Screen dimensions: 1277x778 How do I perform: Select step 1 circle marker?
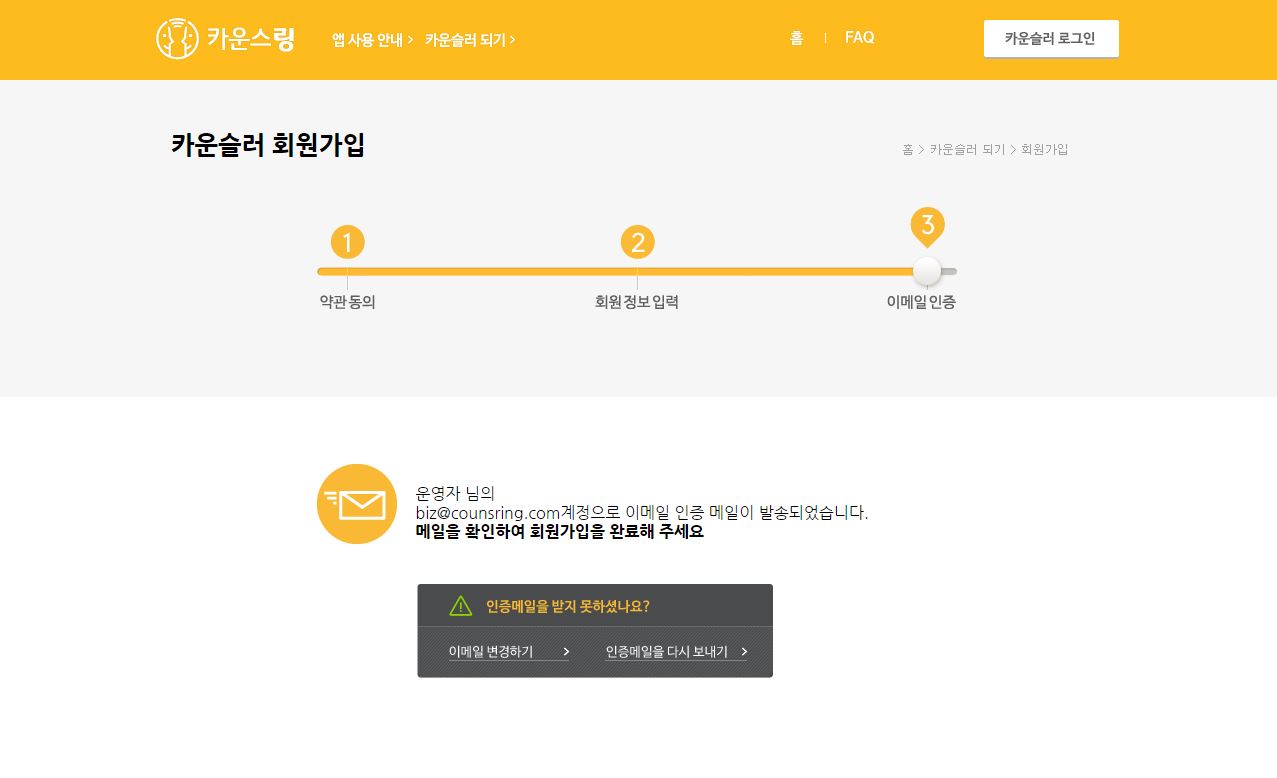(347, 242)
